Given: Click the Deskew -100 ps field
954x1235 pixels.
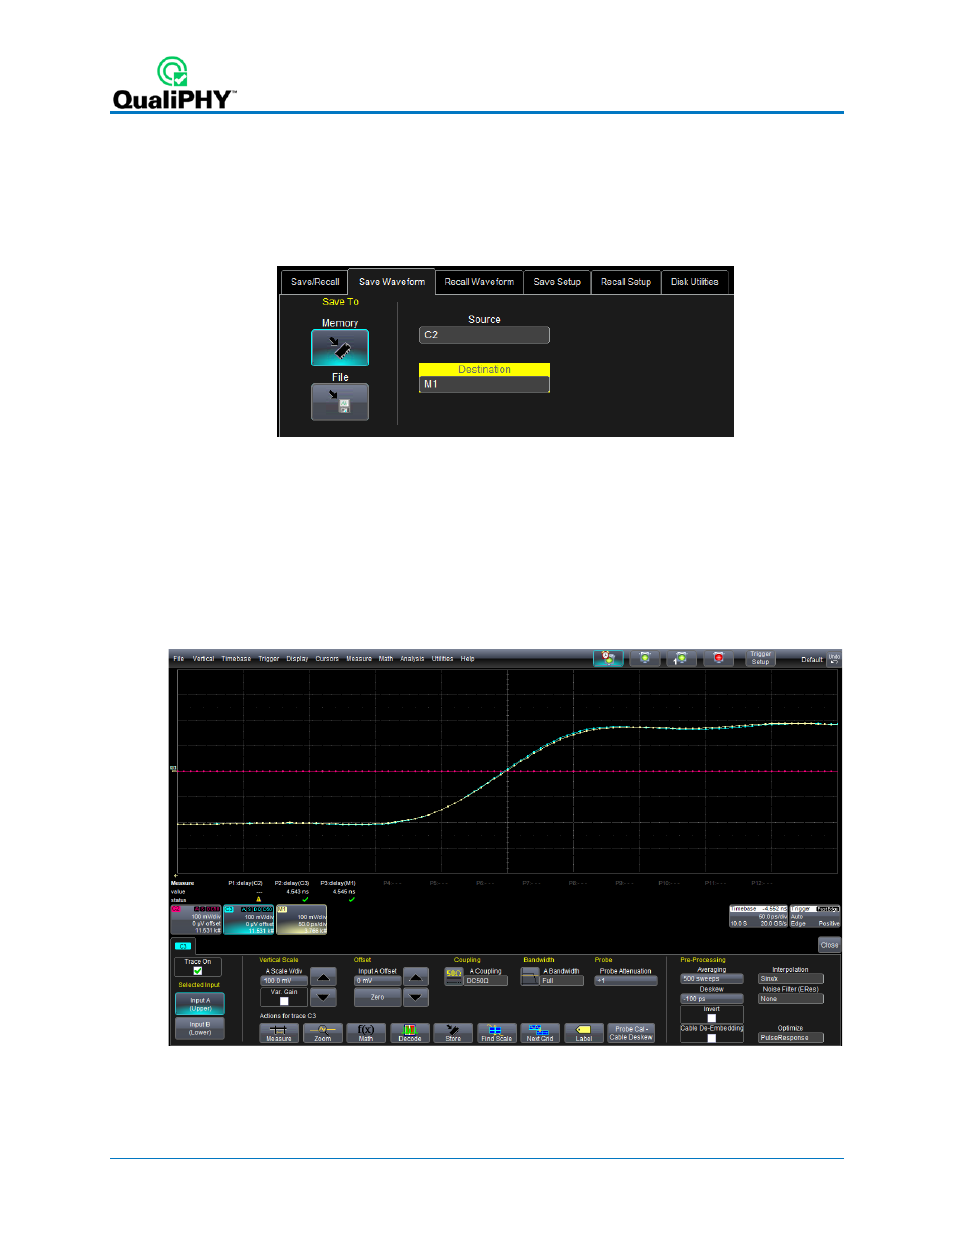Looking at the screenshot, I should [712, 999].
